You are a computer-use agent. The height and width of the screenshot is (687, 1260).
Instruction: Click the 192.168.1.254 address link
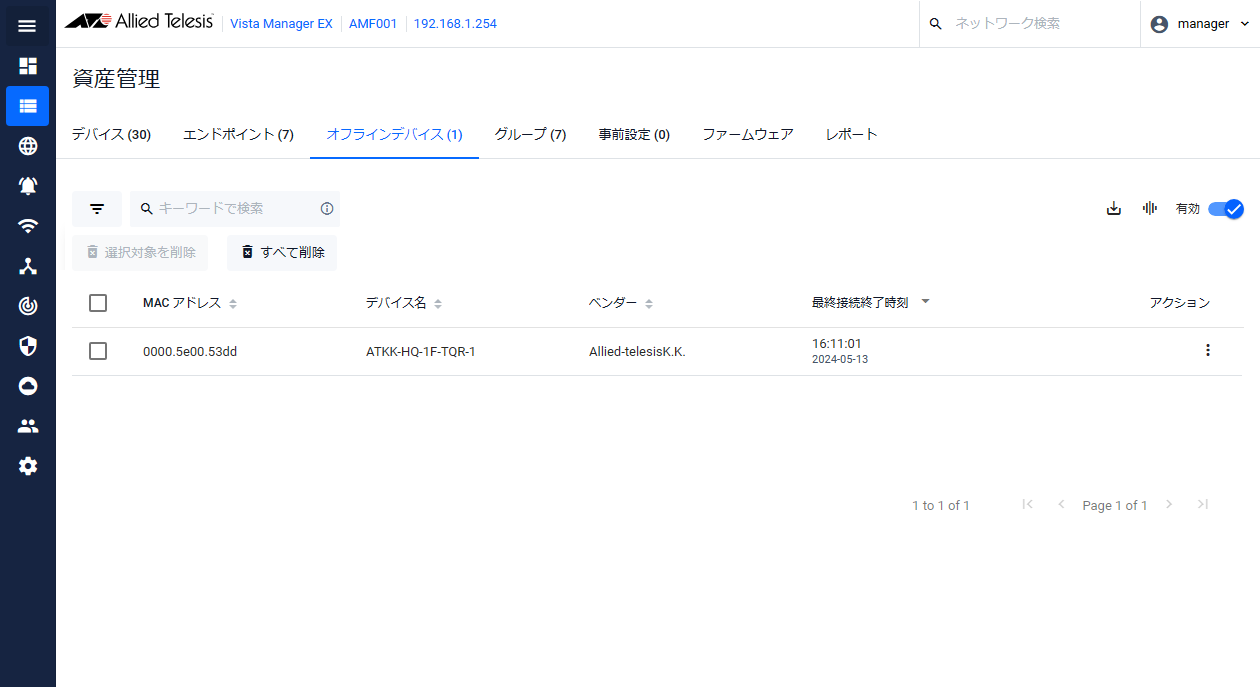(x=455, y=24)
